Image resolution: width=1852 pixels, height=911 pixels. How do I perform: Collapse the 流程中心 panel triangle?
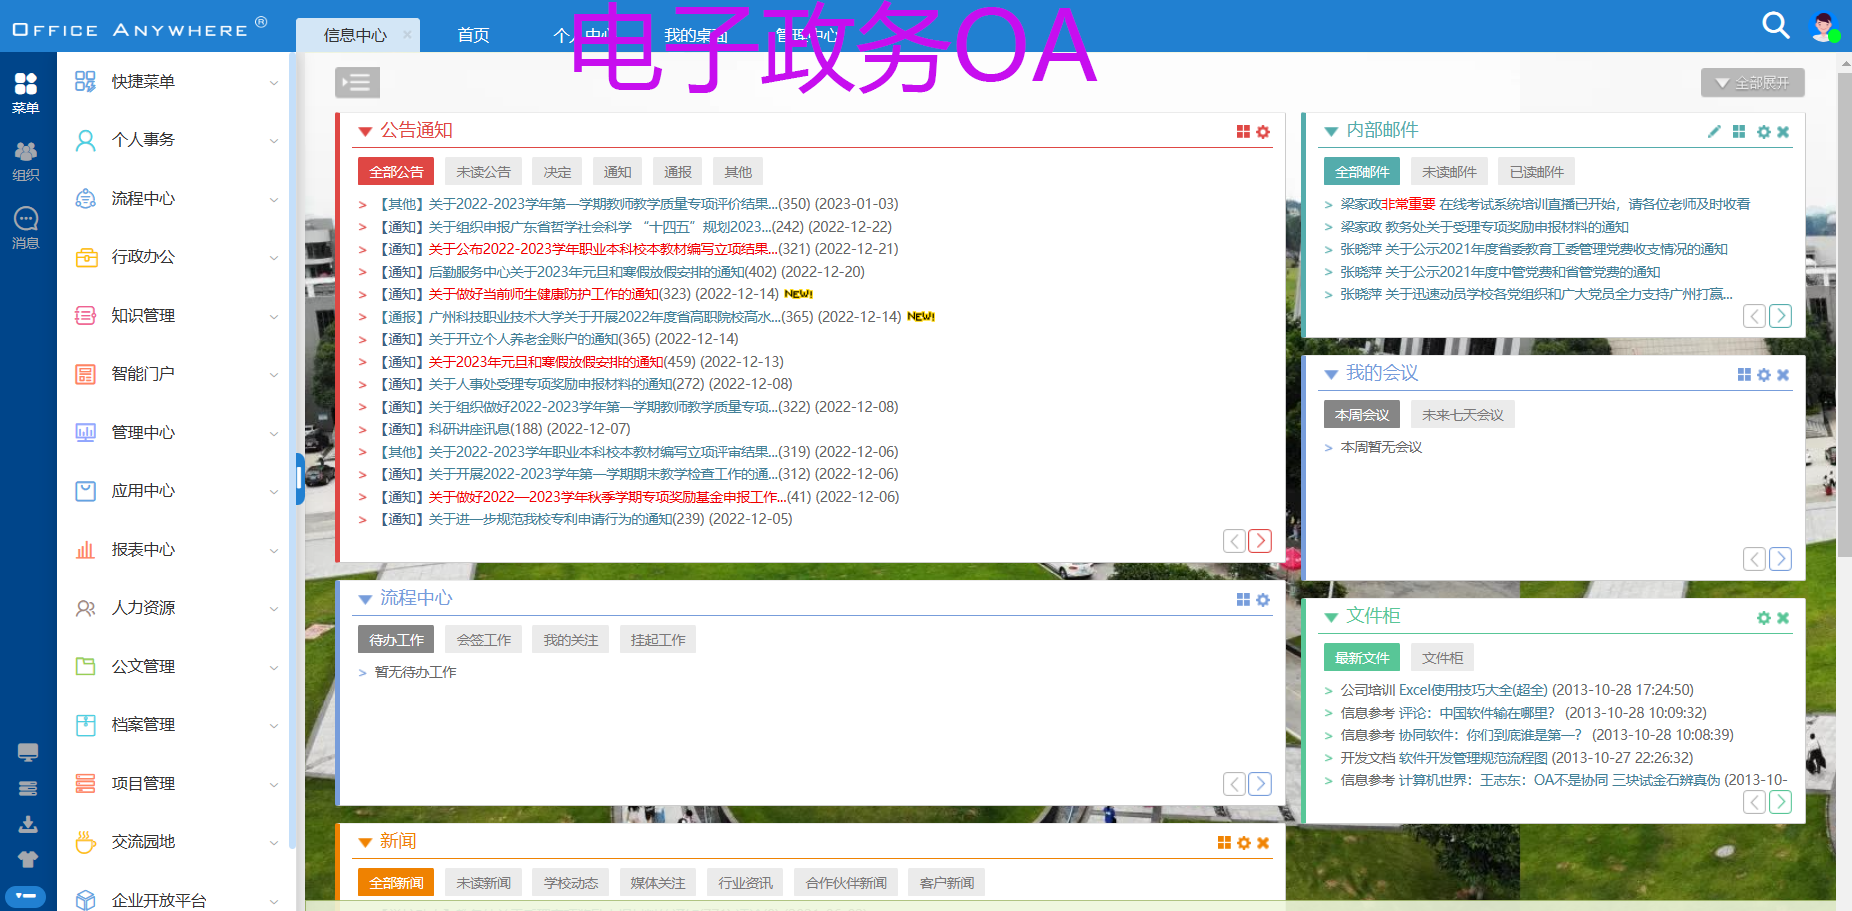click(x=365, y=599)
